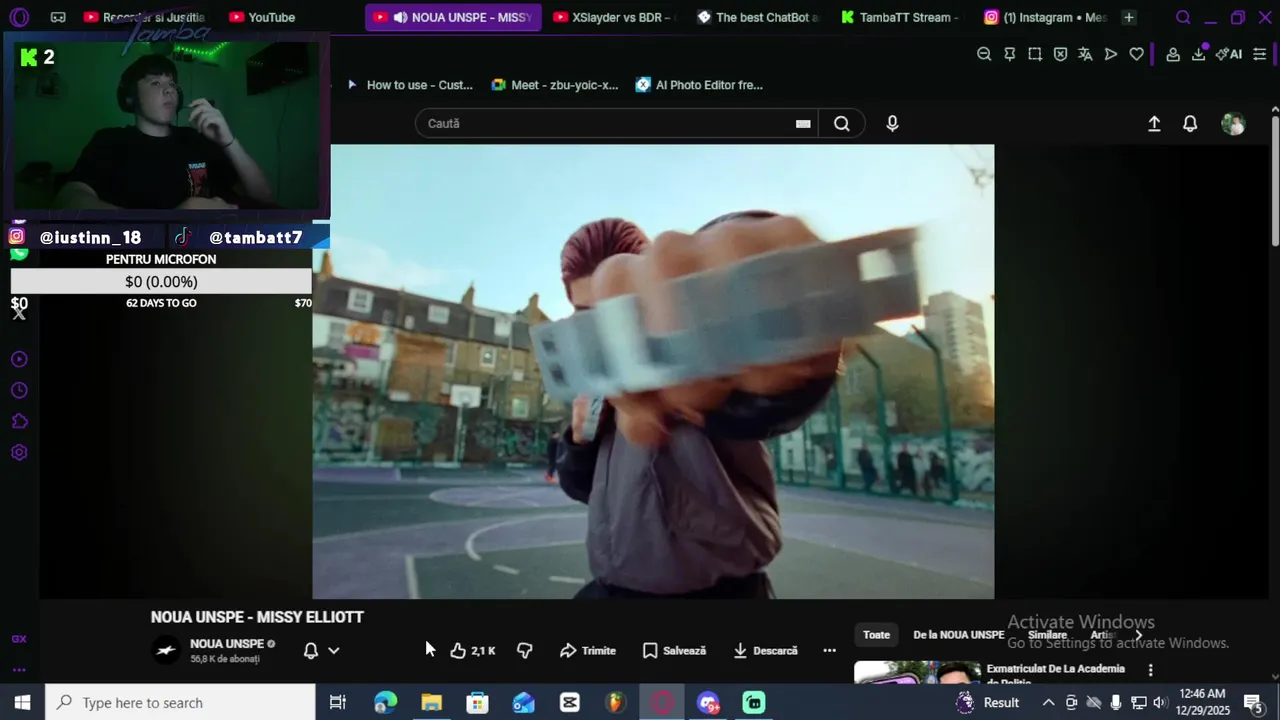Select the De la NOUA UNSPE chip
This screenshot has width=1280, height=720.
[x=958, y=635]
